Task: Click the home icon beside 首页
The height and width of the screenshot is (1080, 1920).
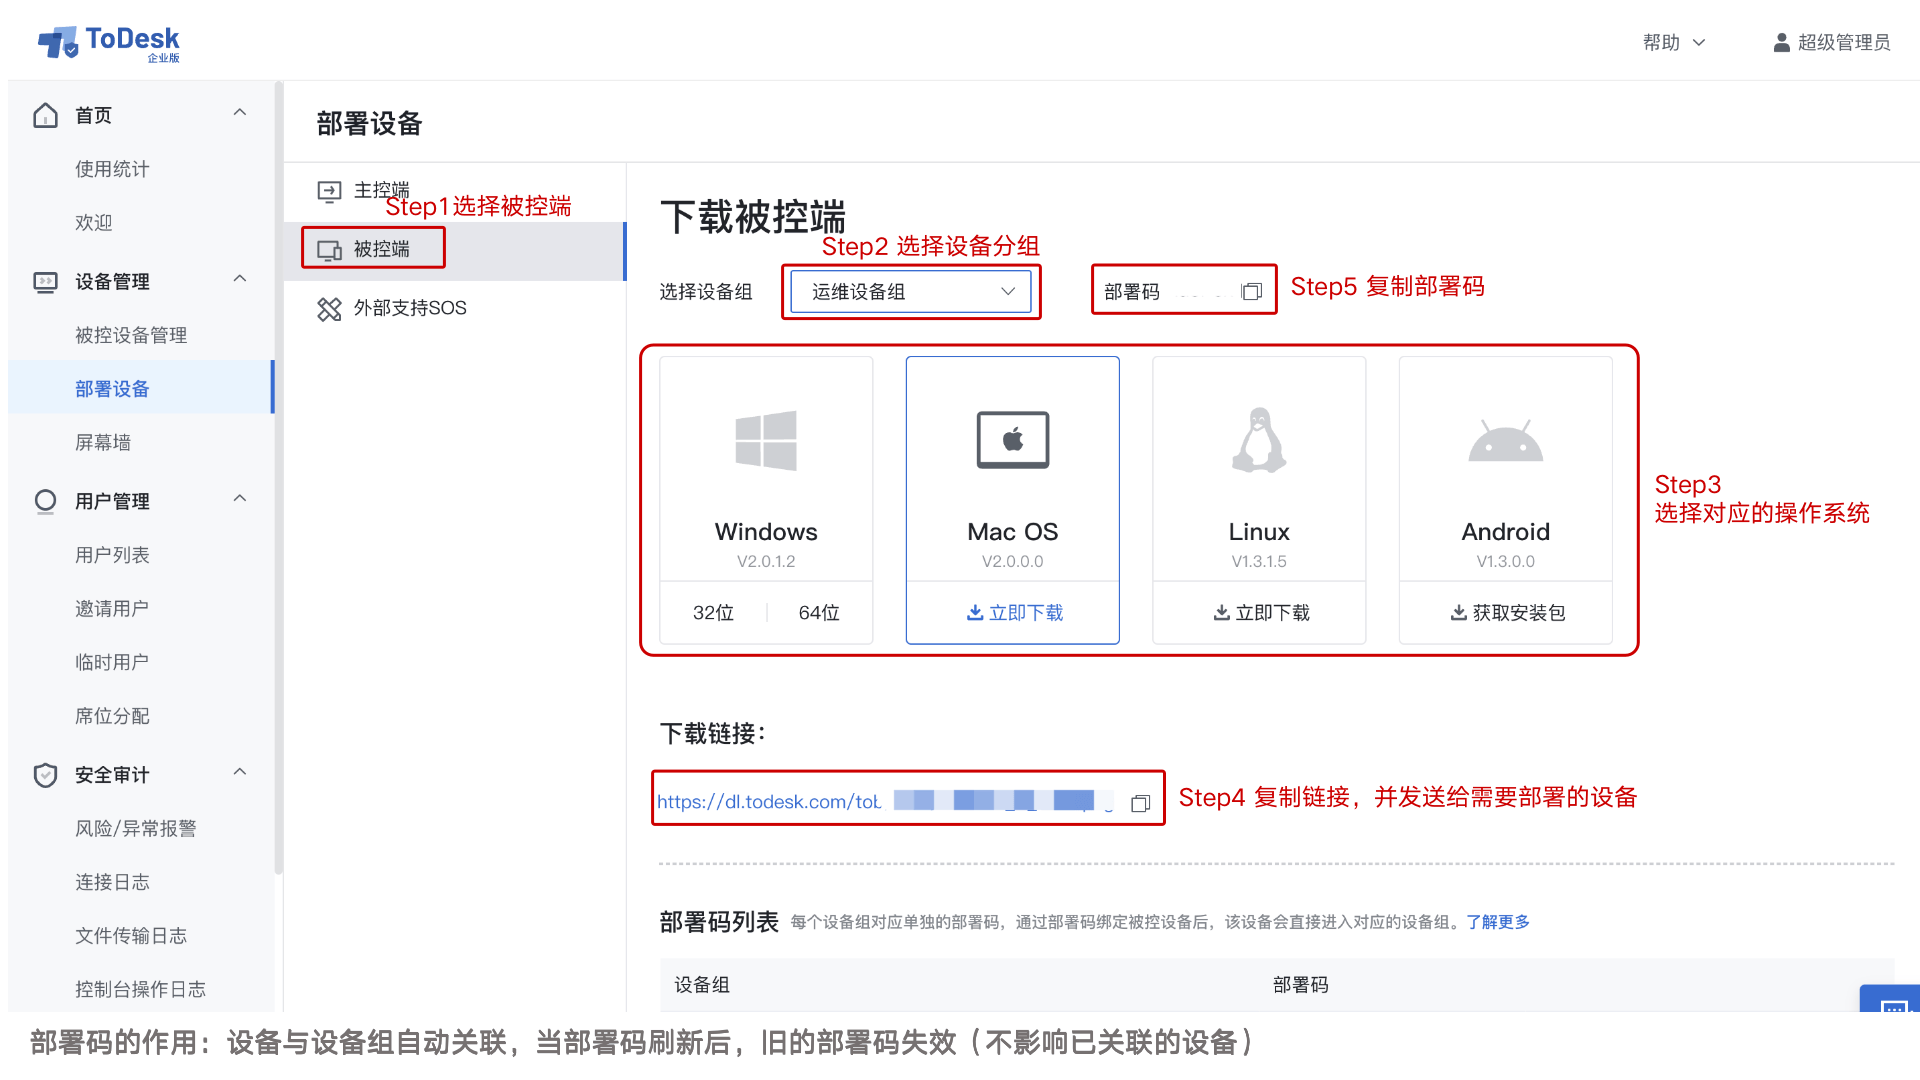Action: pos(45,115)
